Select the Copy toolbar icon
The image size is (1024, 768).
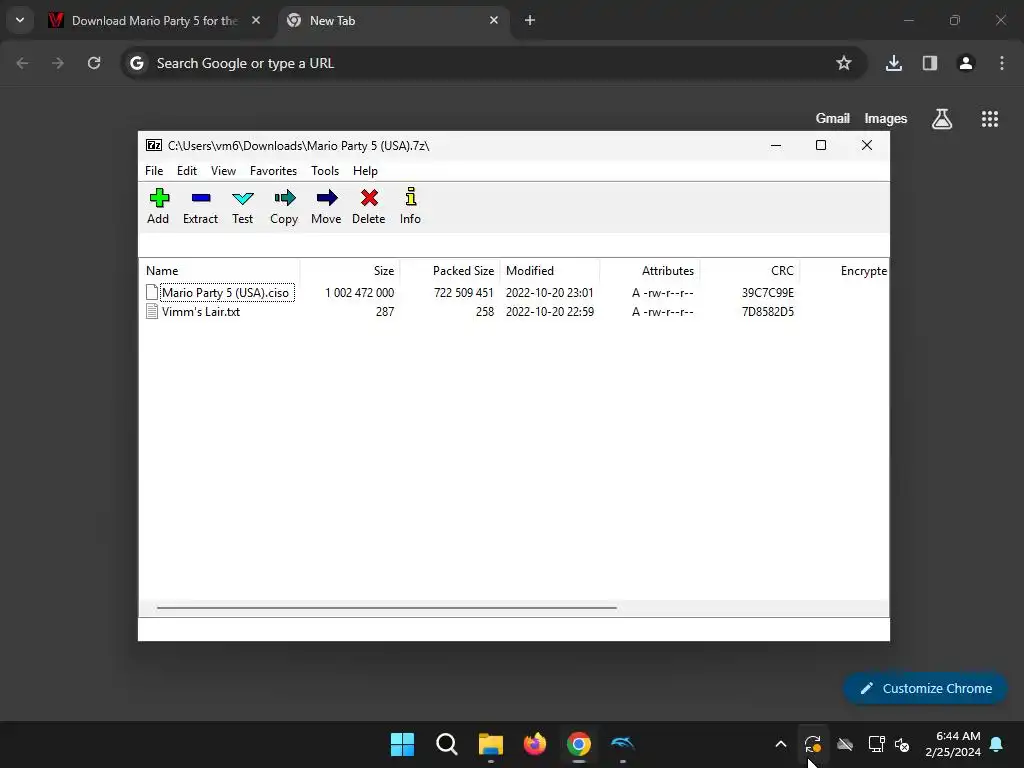pos(284,206)
